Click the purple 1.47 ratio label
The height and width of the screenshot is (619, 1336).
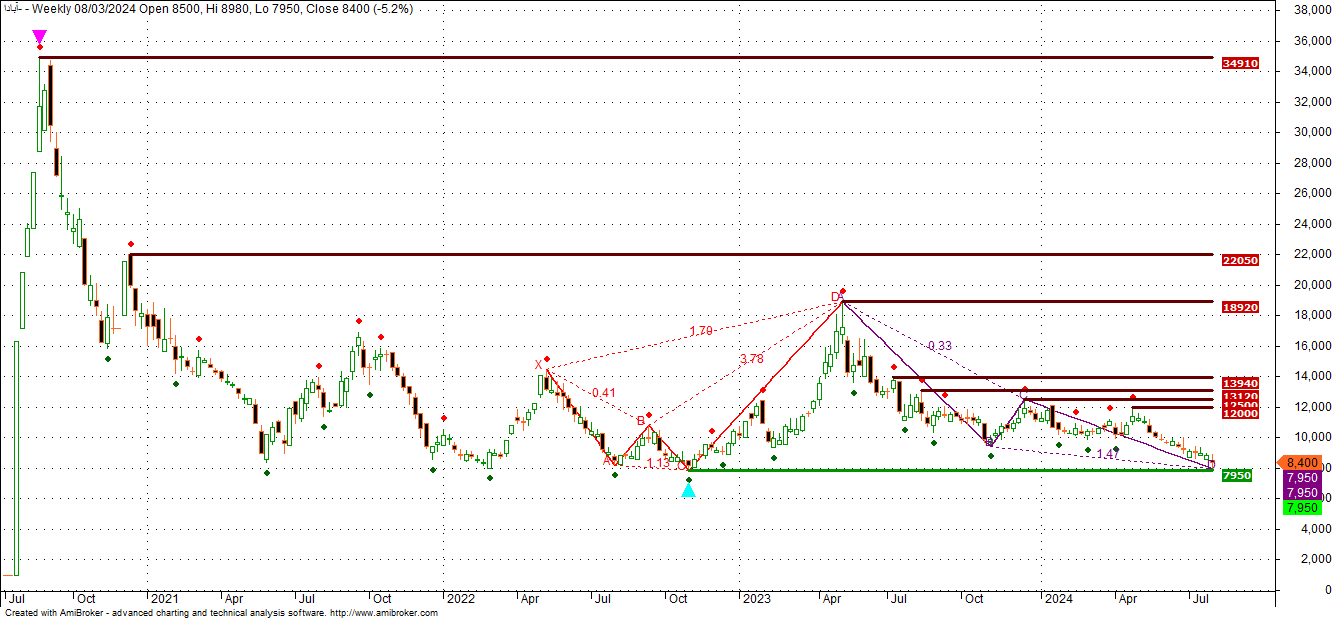[1108, 454]
